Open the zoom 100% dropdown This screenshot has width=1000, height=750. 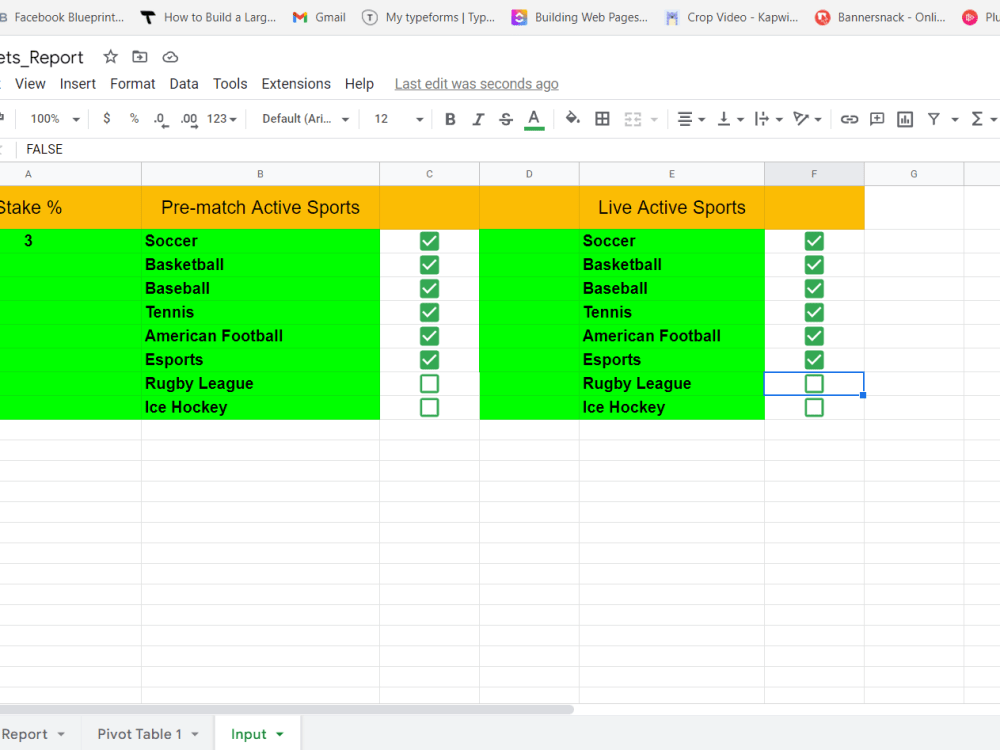tap(55, 119)
